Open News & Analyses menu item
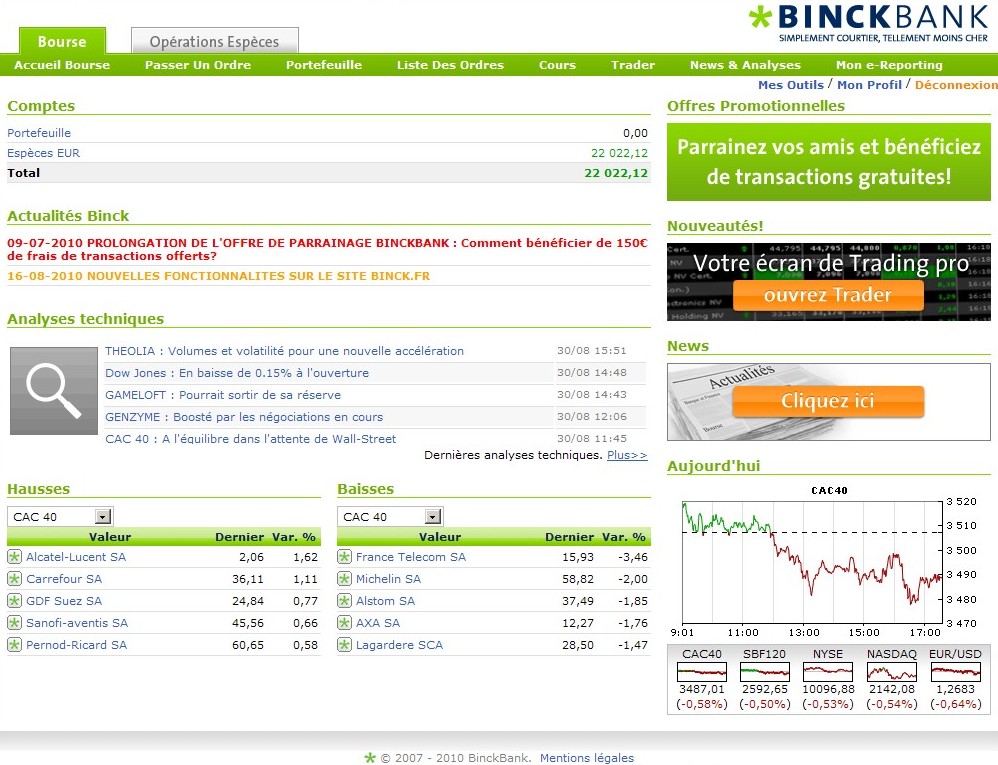 point(745,65)
